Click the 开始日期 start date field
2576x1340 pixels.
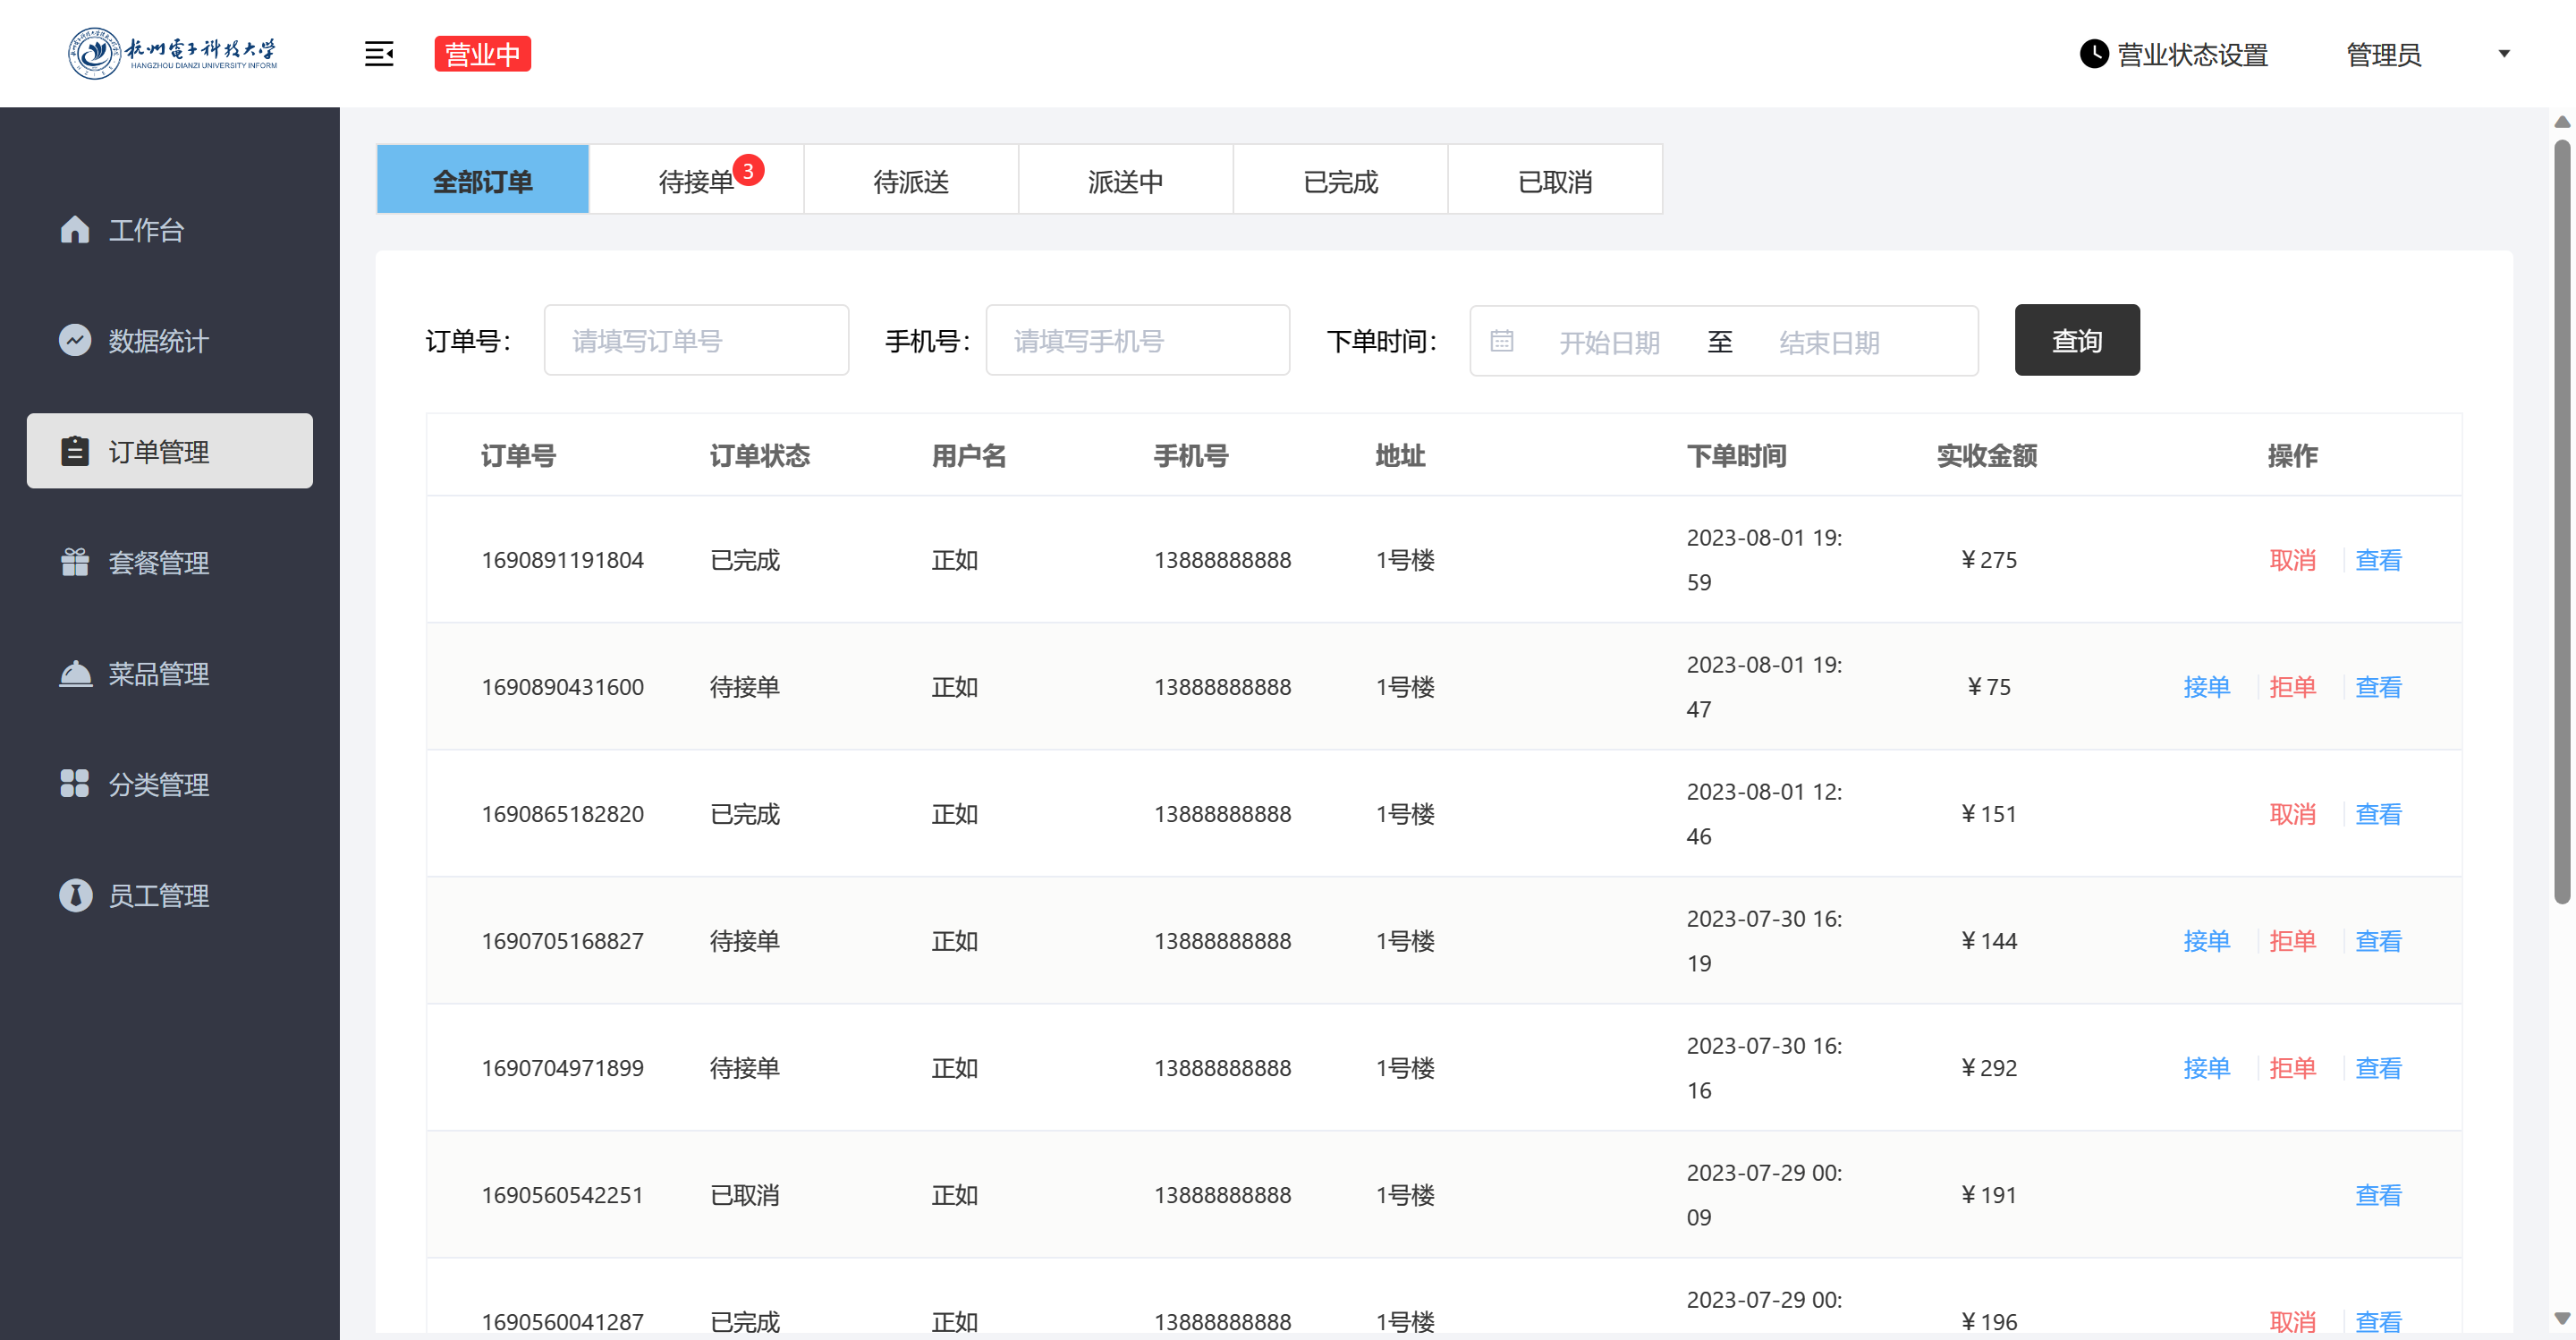click(x=1610, y=342)
